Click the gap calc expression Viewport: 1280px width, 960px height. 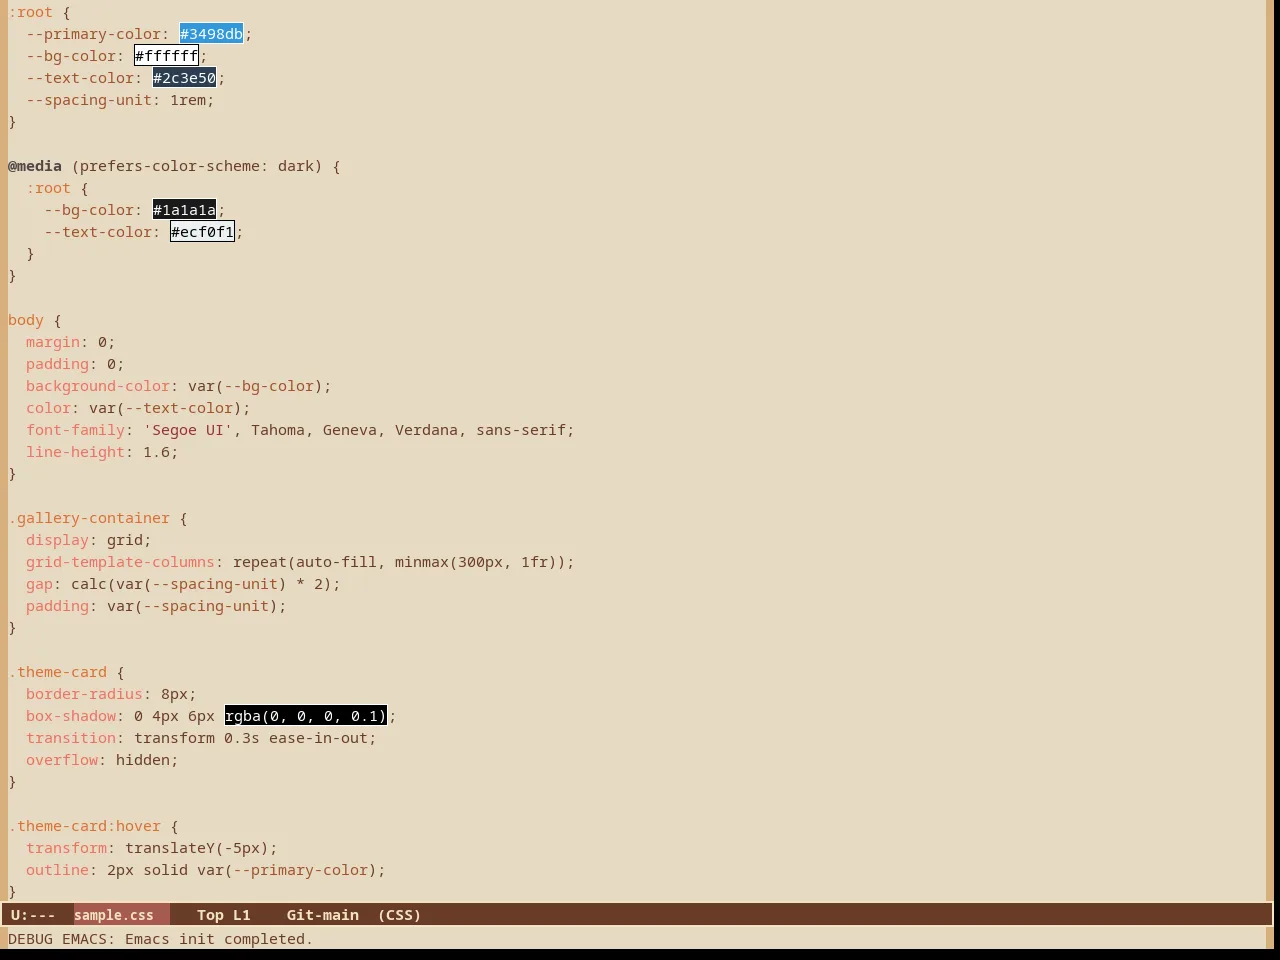pyautogui.click(x=201, y=584)
